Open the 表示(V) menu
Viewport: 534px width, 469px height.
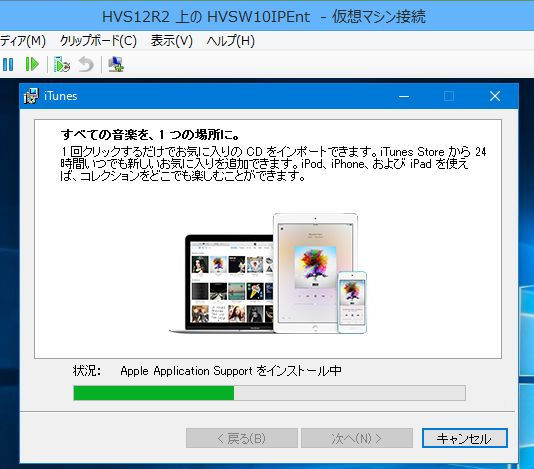click(172, 41)
